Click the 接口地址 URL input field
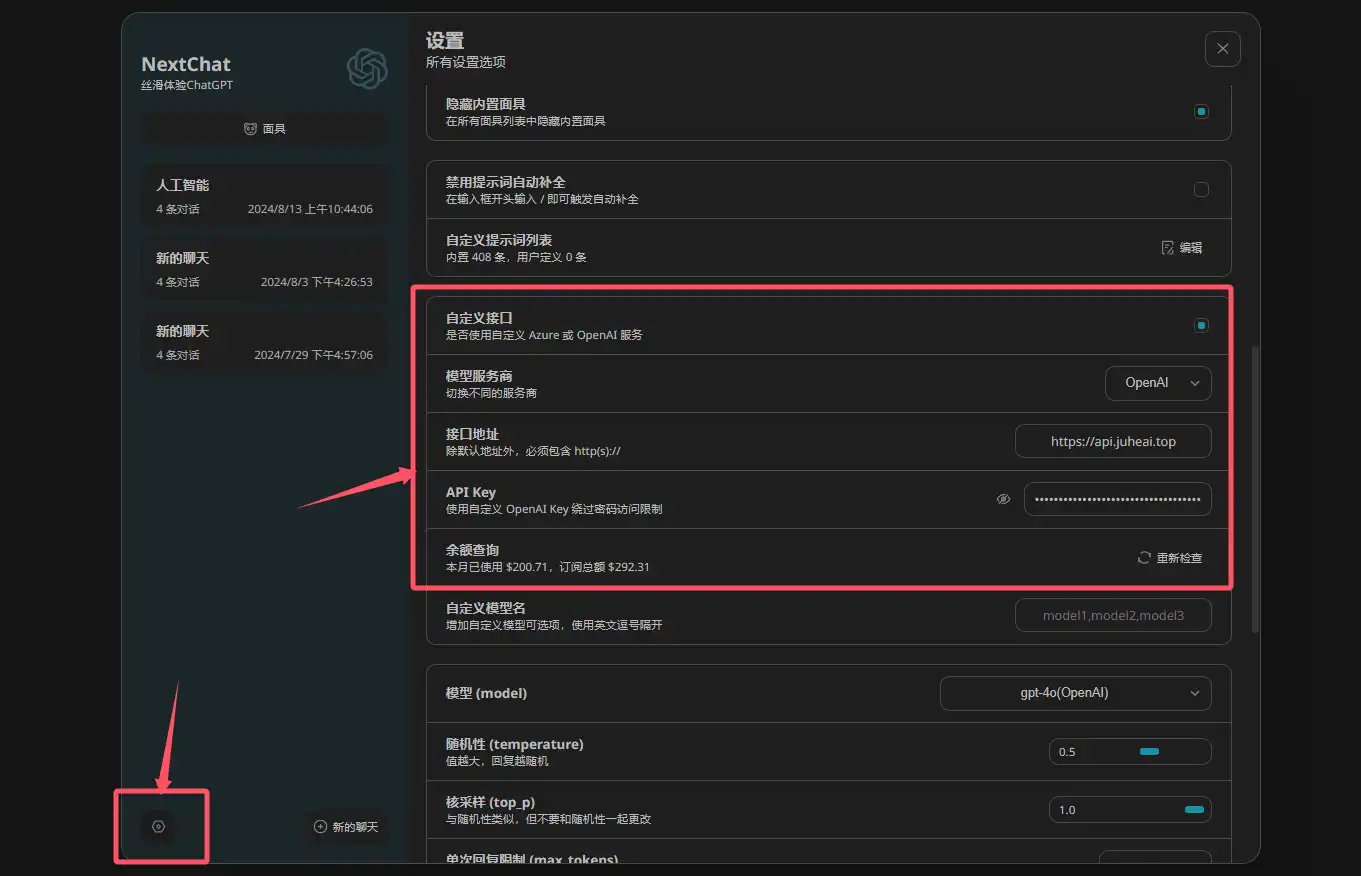The width and height of the screenshot is (1361, 876). pyautogui.click(x=1113, y=440)
